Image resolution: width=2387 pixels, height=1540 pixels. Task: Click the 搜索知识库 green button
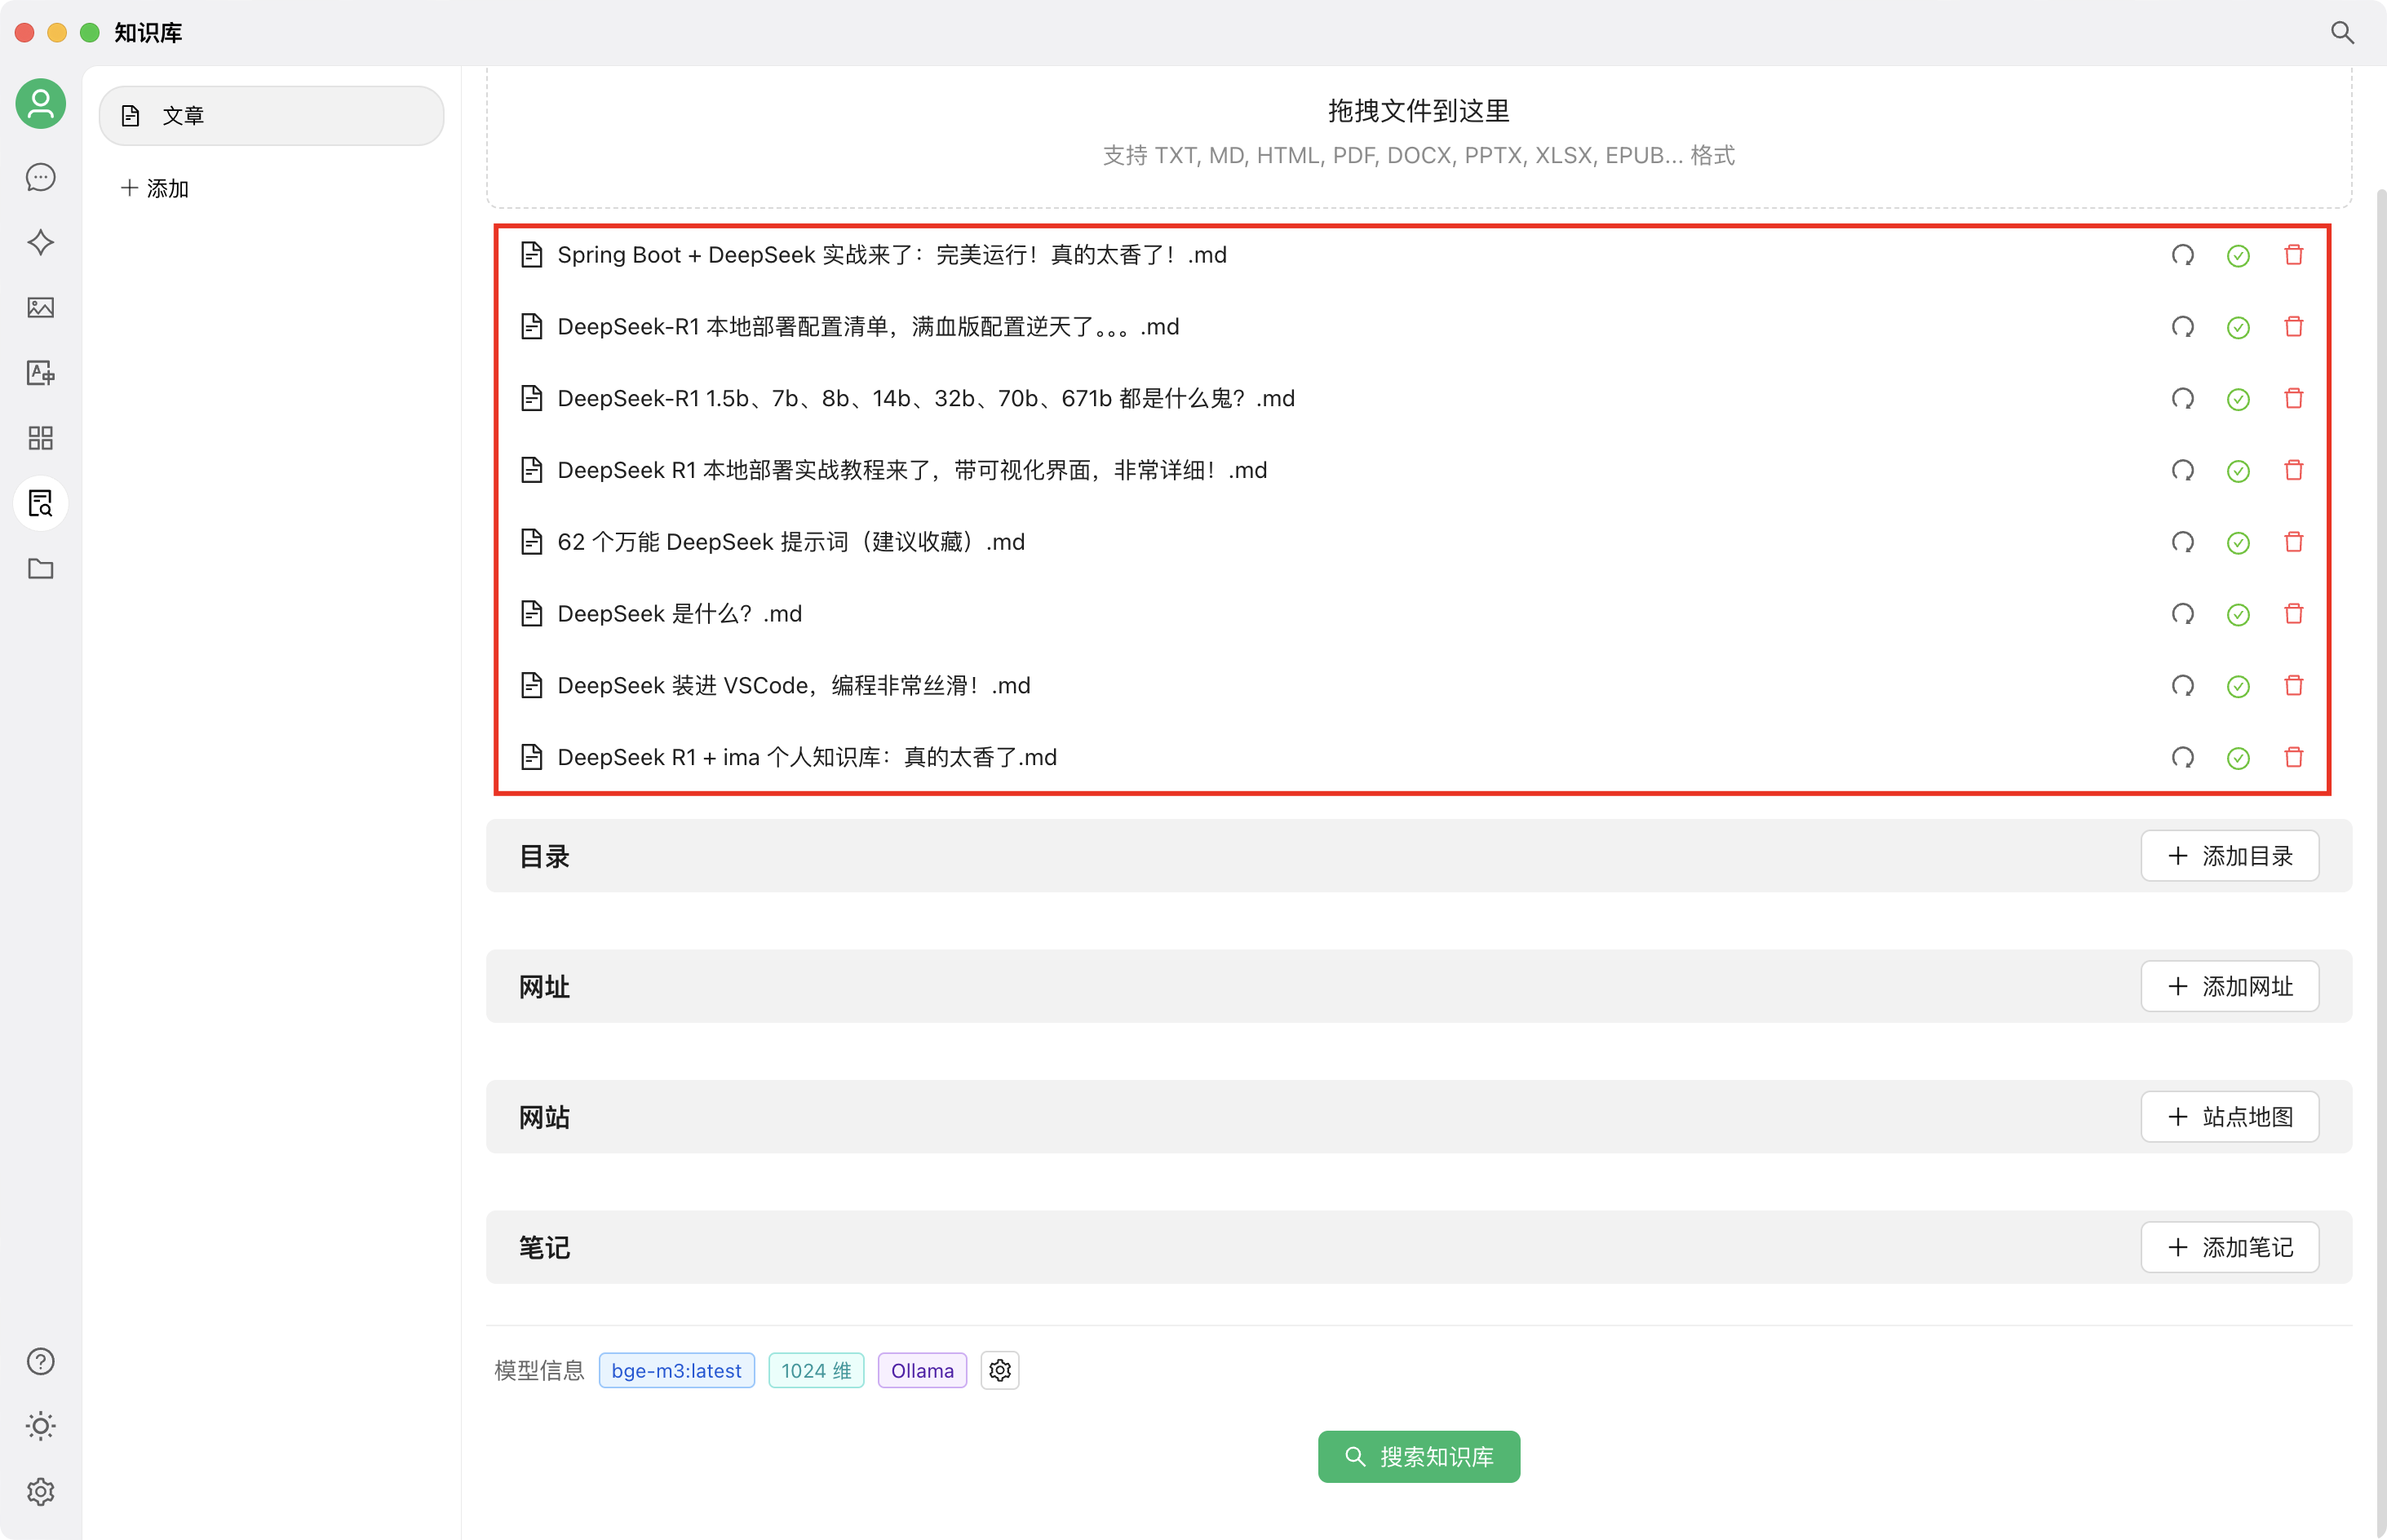pyautogui.click(x=1418, y=1457)
